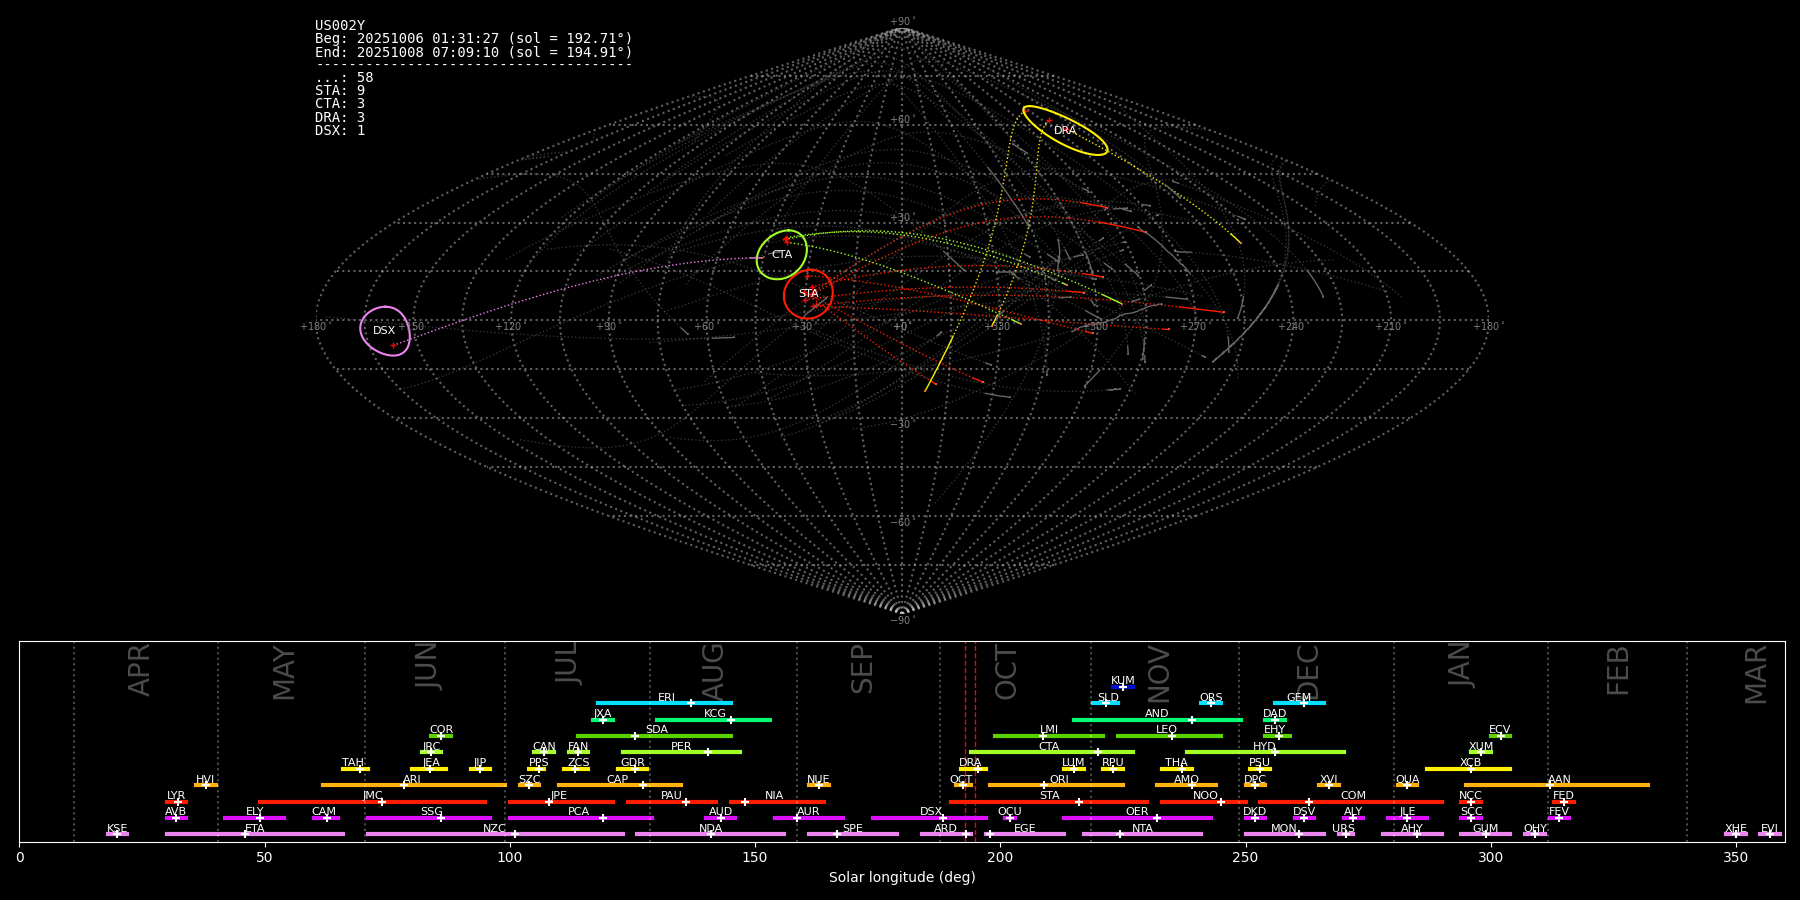Click the HVI shower label in timeline
This screenshot has width=1800, height=900.
point(205,780)
